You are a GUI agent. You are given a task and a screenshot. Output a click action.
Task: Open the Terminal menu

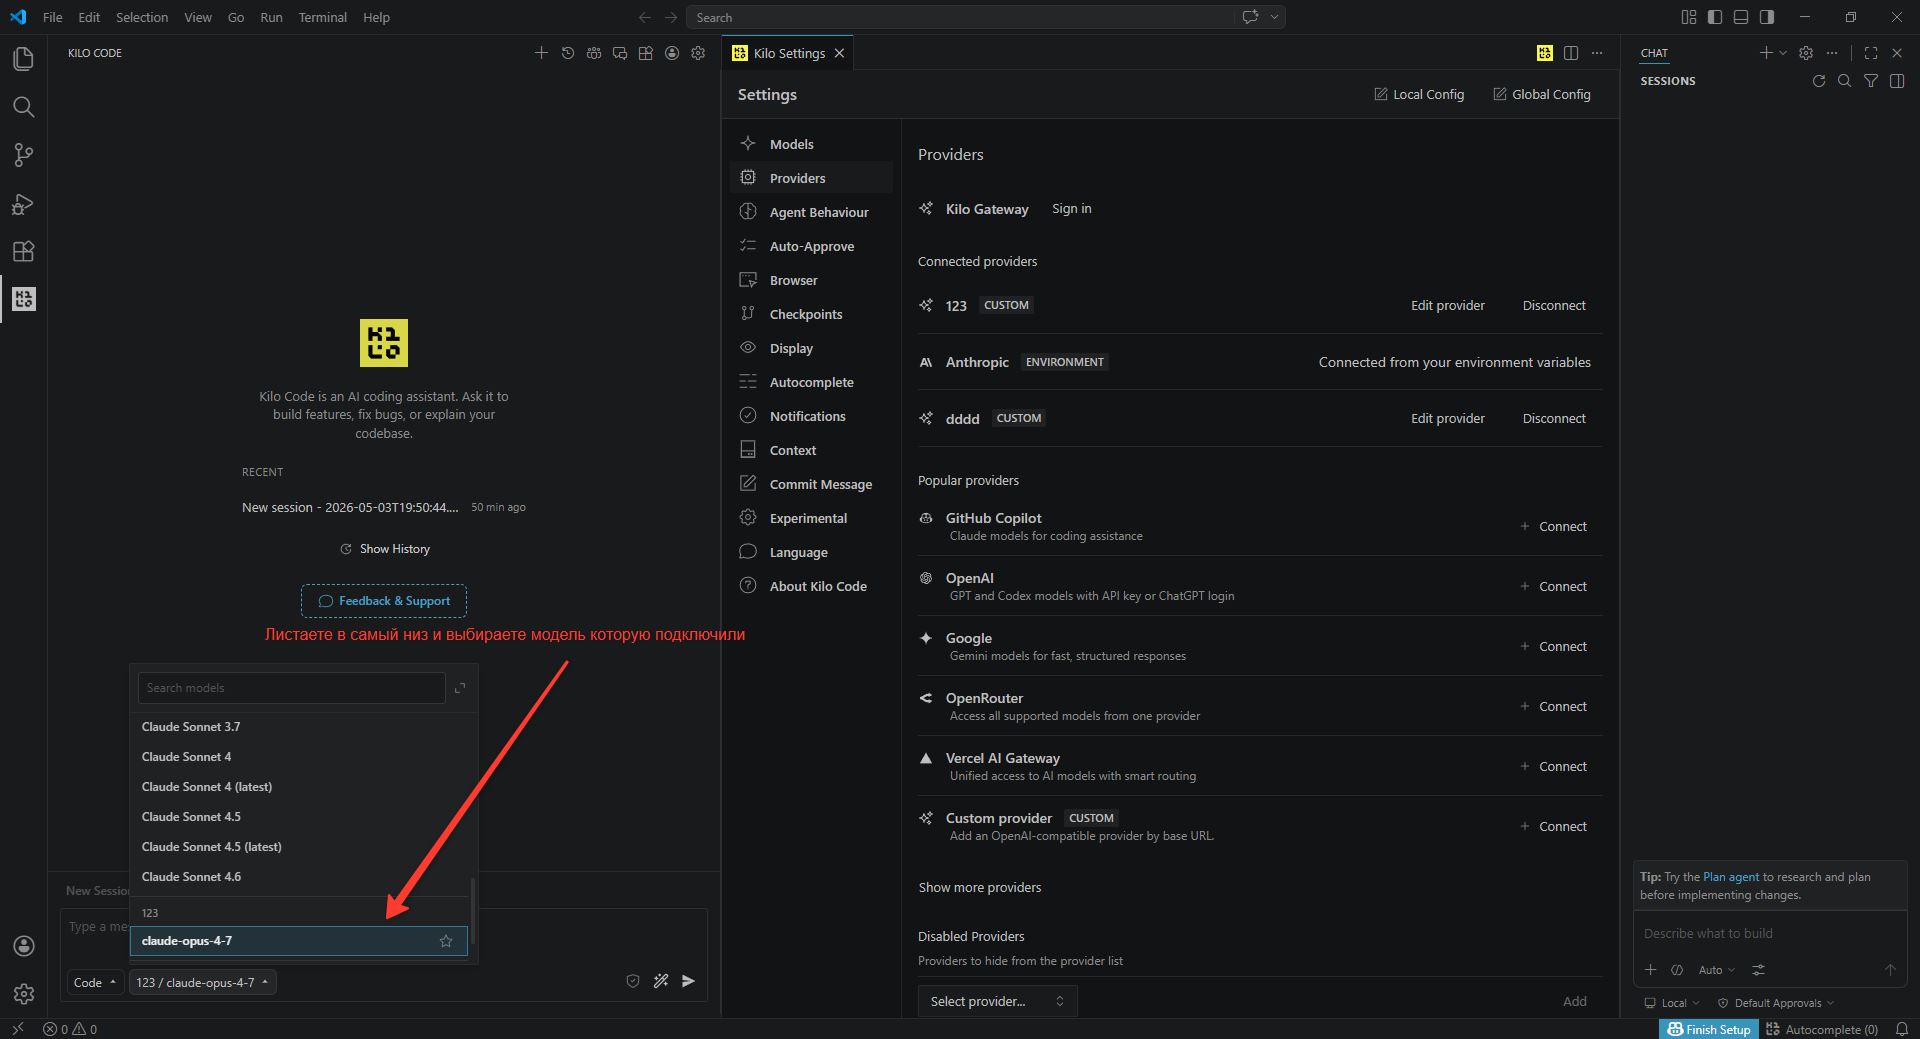point(322,17)
